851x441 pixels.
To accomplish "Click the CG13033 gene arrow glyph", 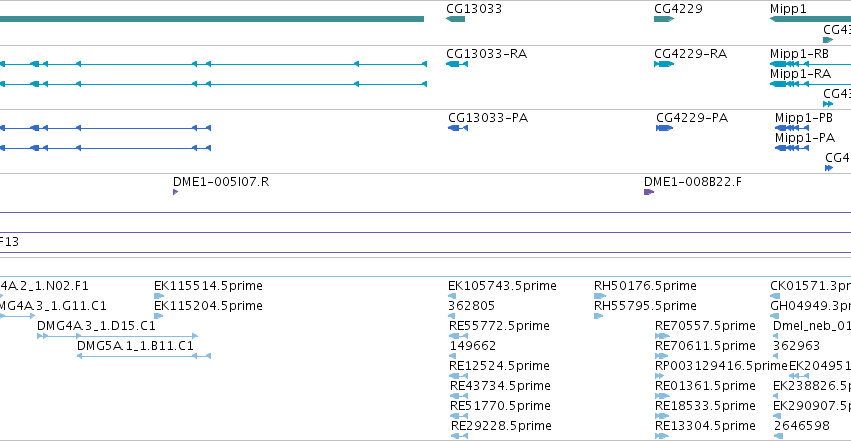I will (455, 19).
